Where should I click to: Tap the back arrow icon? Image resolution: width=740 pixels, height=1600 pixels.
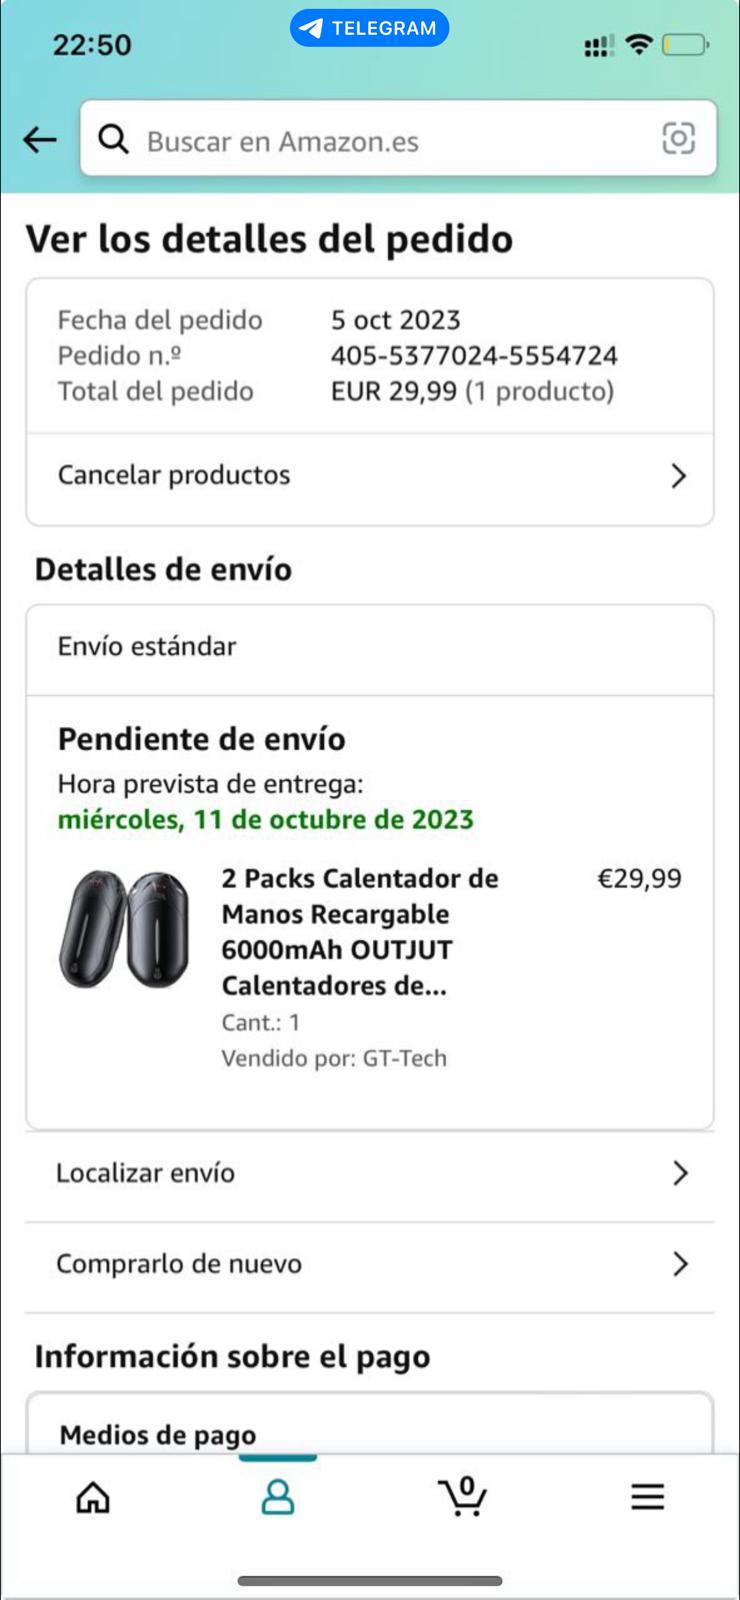[x=40, y=140]
